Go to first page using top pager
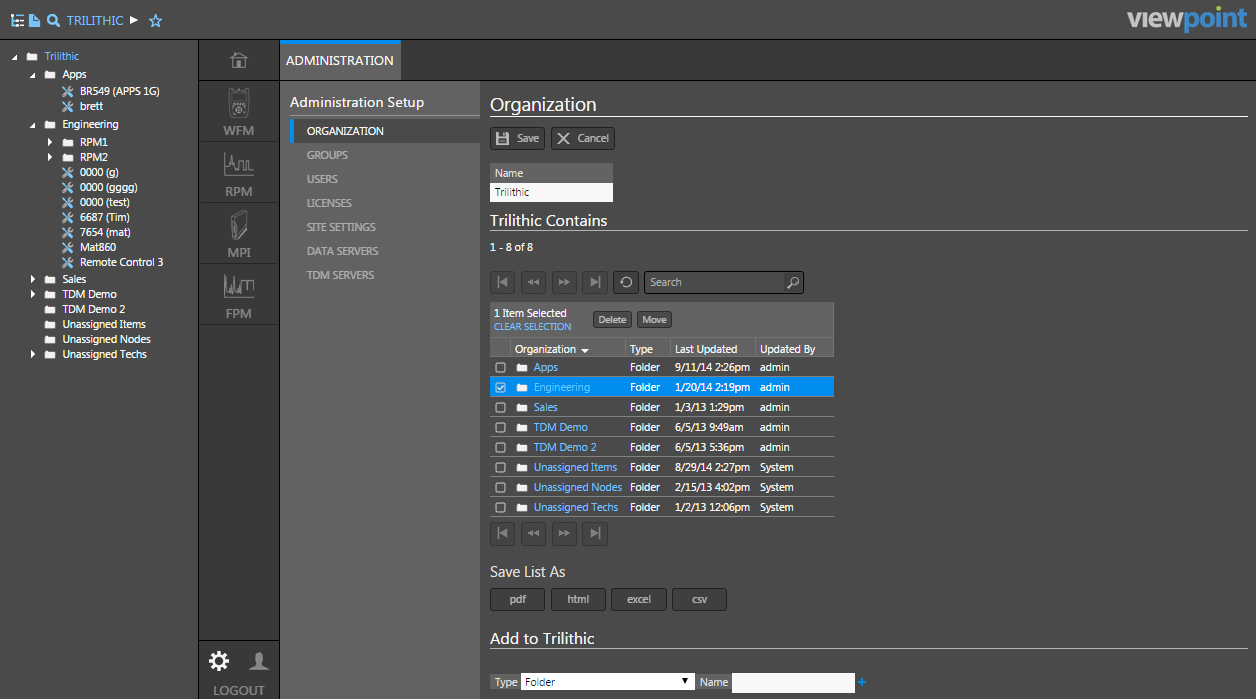The image size is (1256, 699). 503,282
